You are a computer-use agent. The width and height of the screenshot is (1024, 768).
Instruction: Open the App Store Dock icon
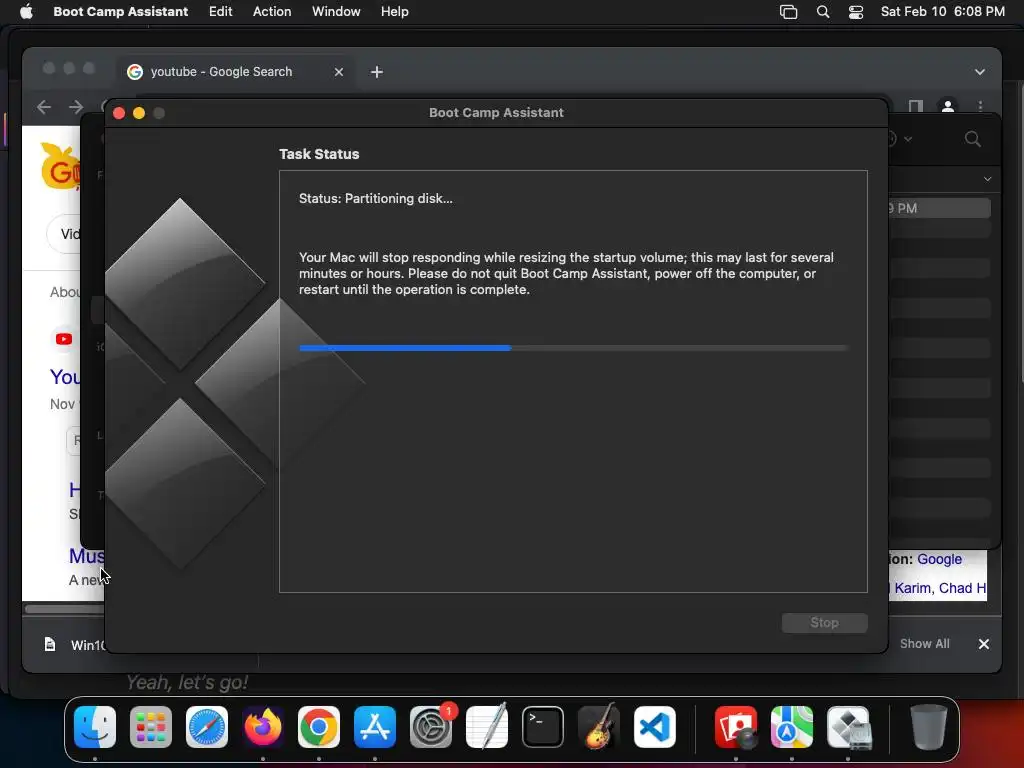tap(375, 727)
